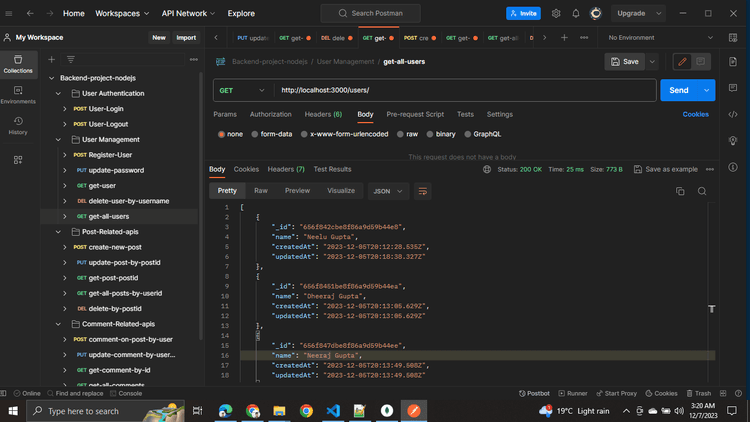
Task: Open the notifications bell
Action: [x=576, y=13]
